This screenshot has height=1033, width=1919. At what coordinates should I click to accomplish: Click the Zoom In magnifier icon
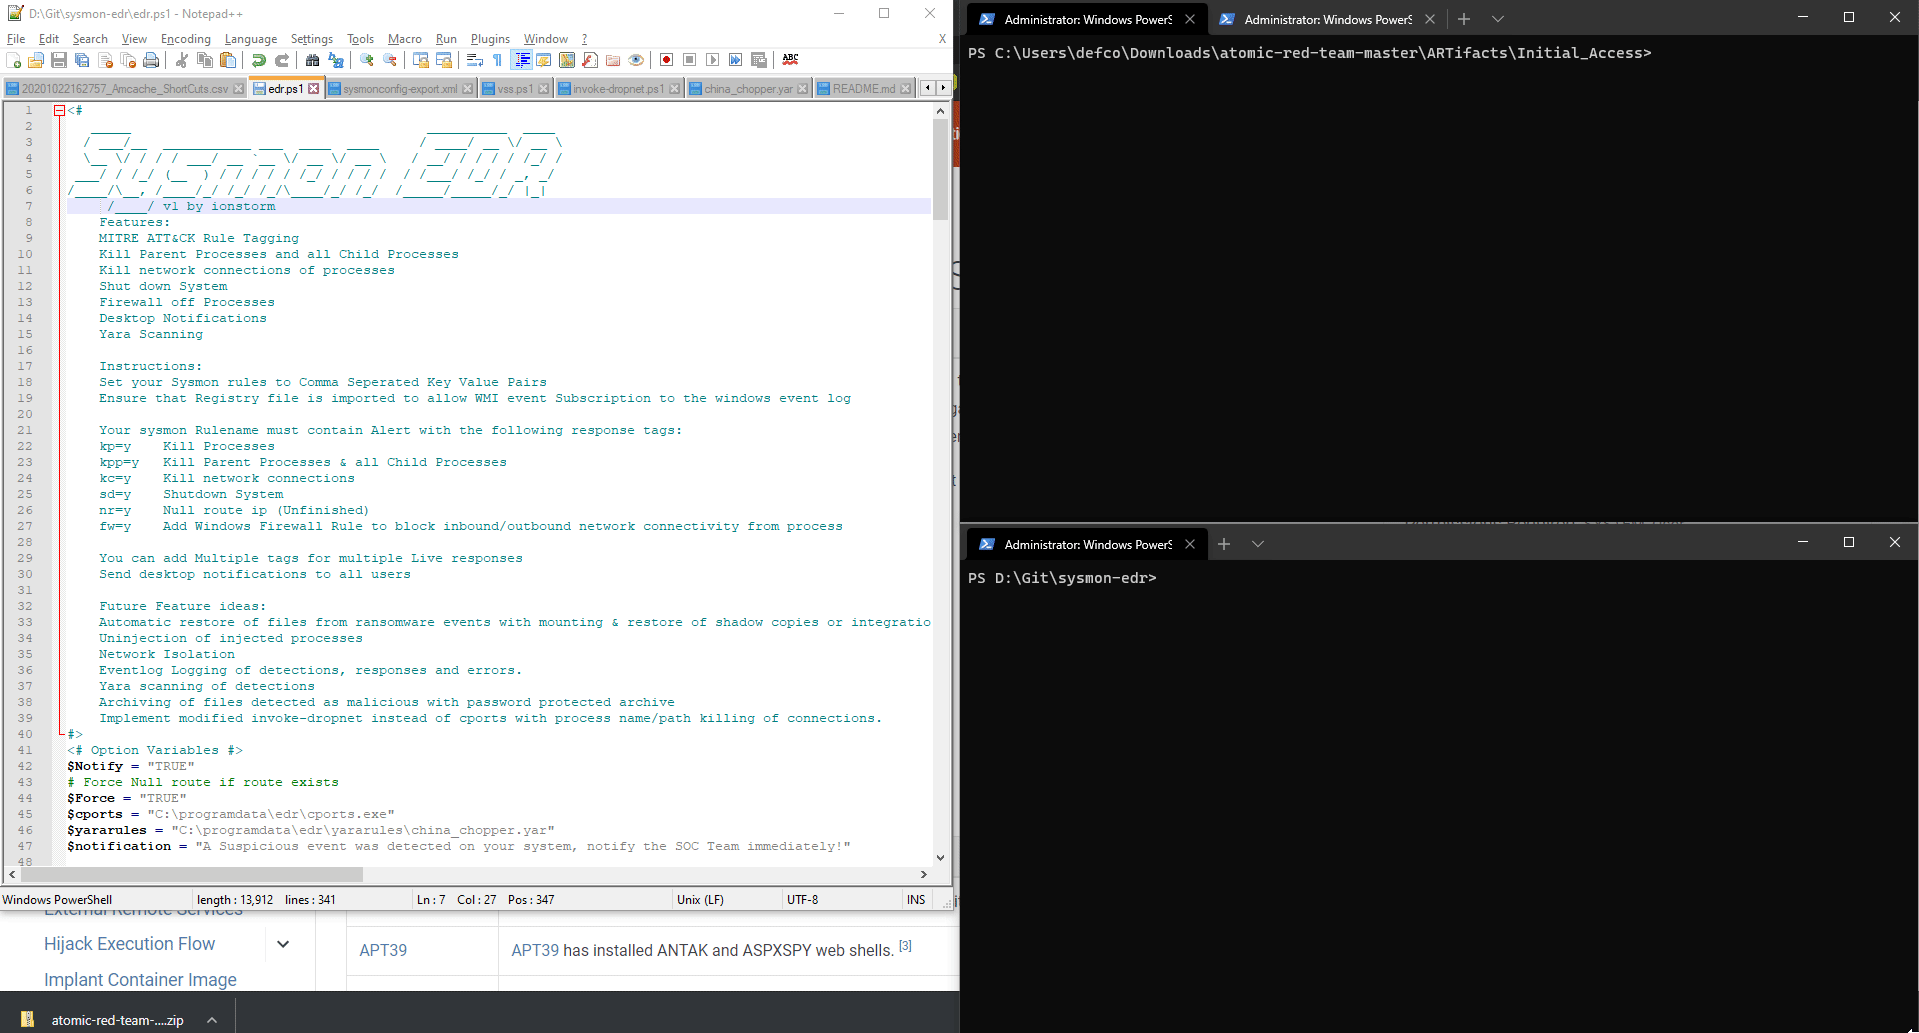(367, 61)
